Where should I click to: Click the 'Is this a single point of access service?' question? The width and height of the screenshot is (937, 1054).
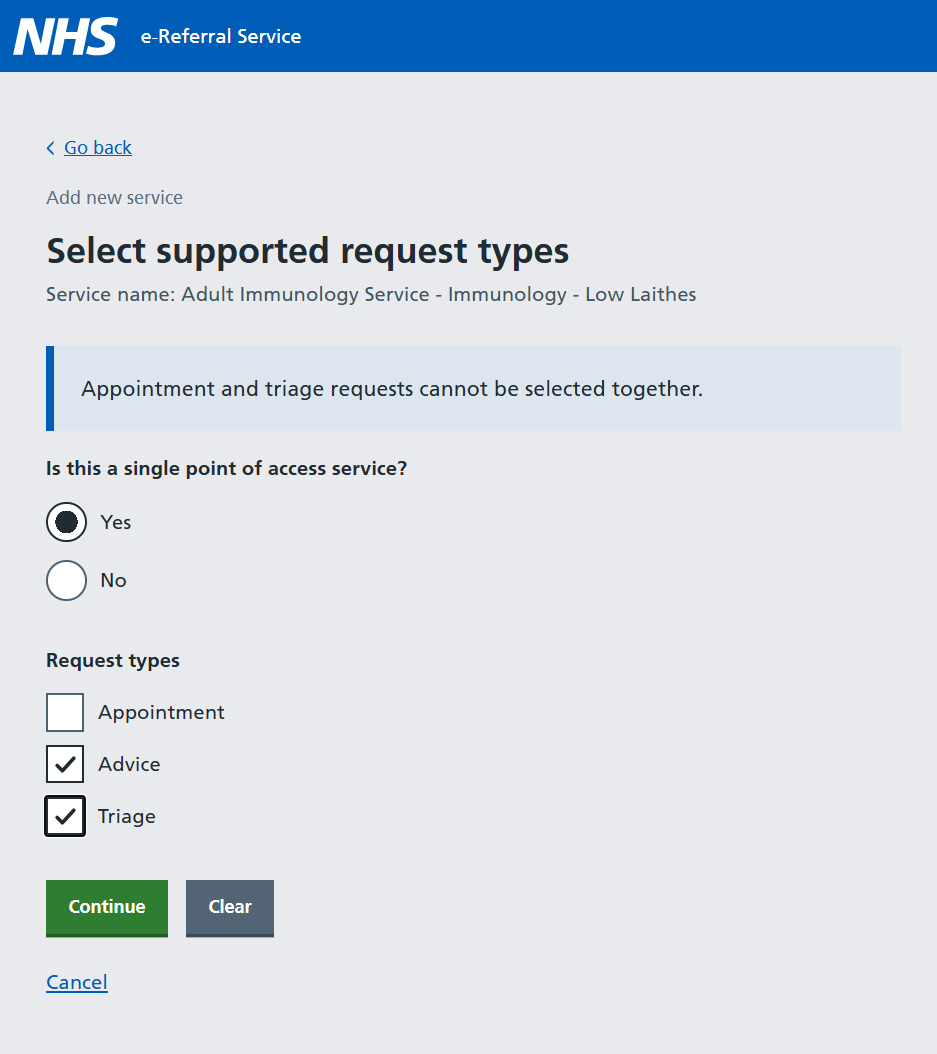pos(227,469)
